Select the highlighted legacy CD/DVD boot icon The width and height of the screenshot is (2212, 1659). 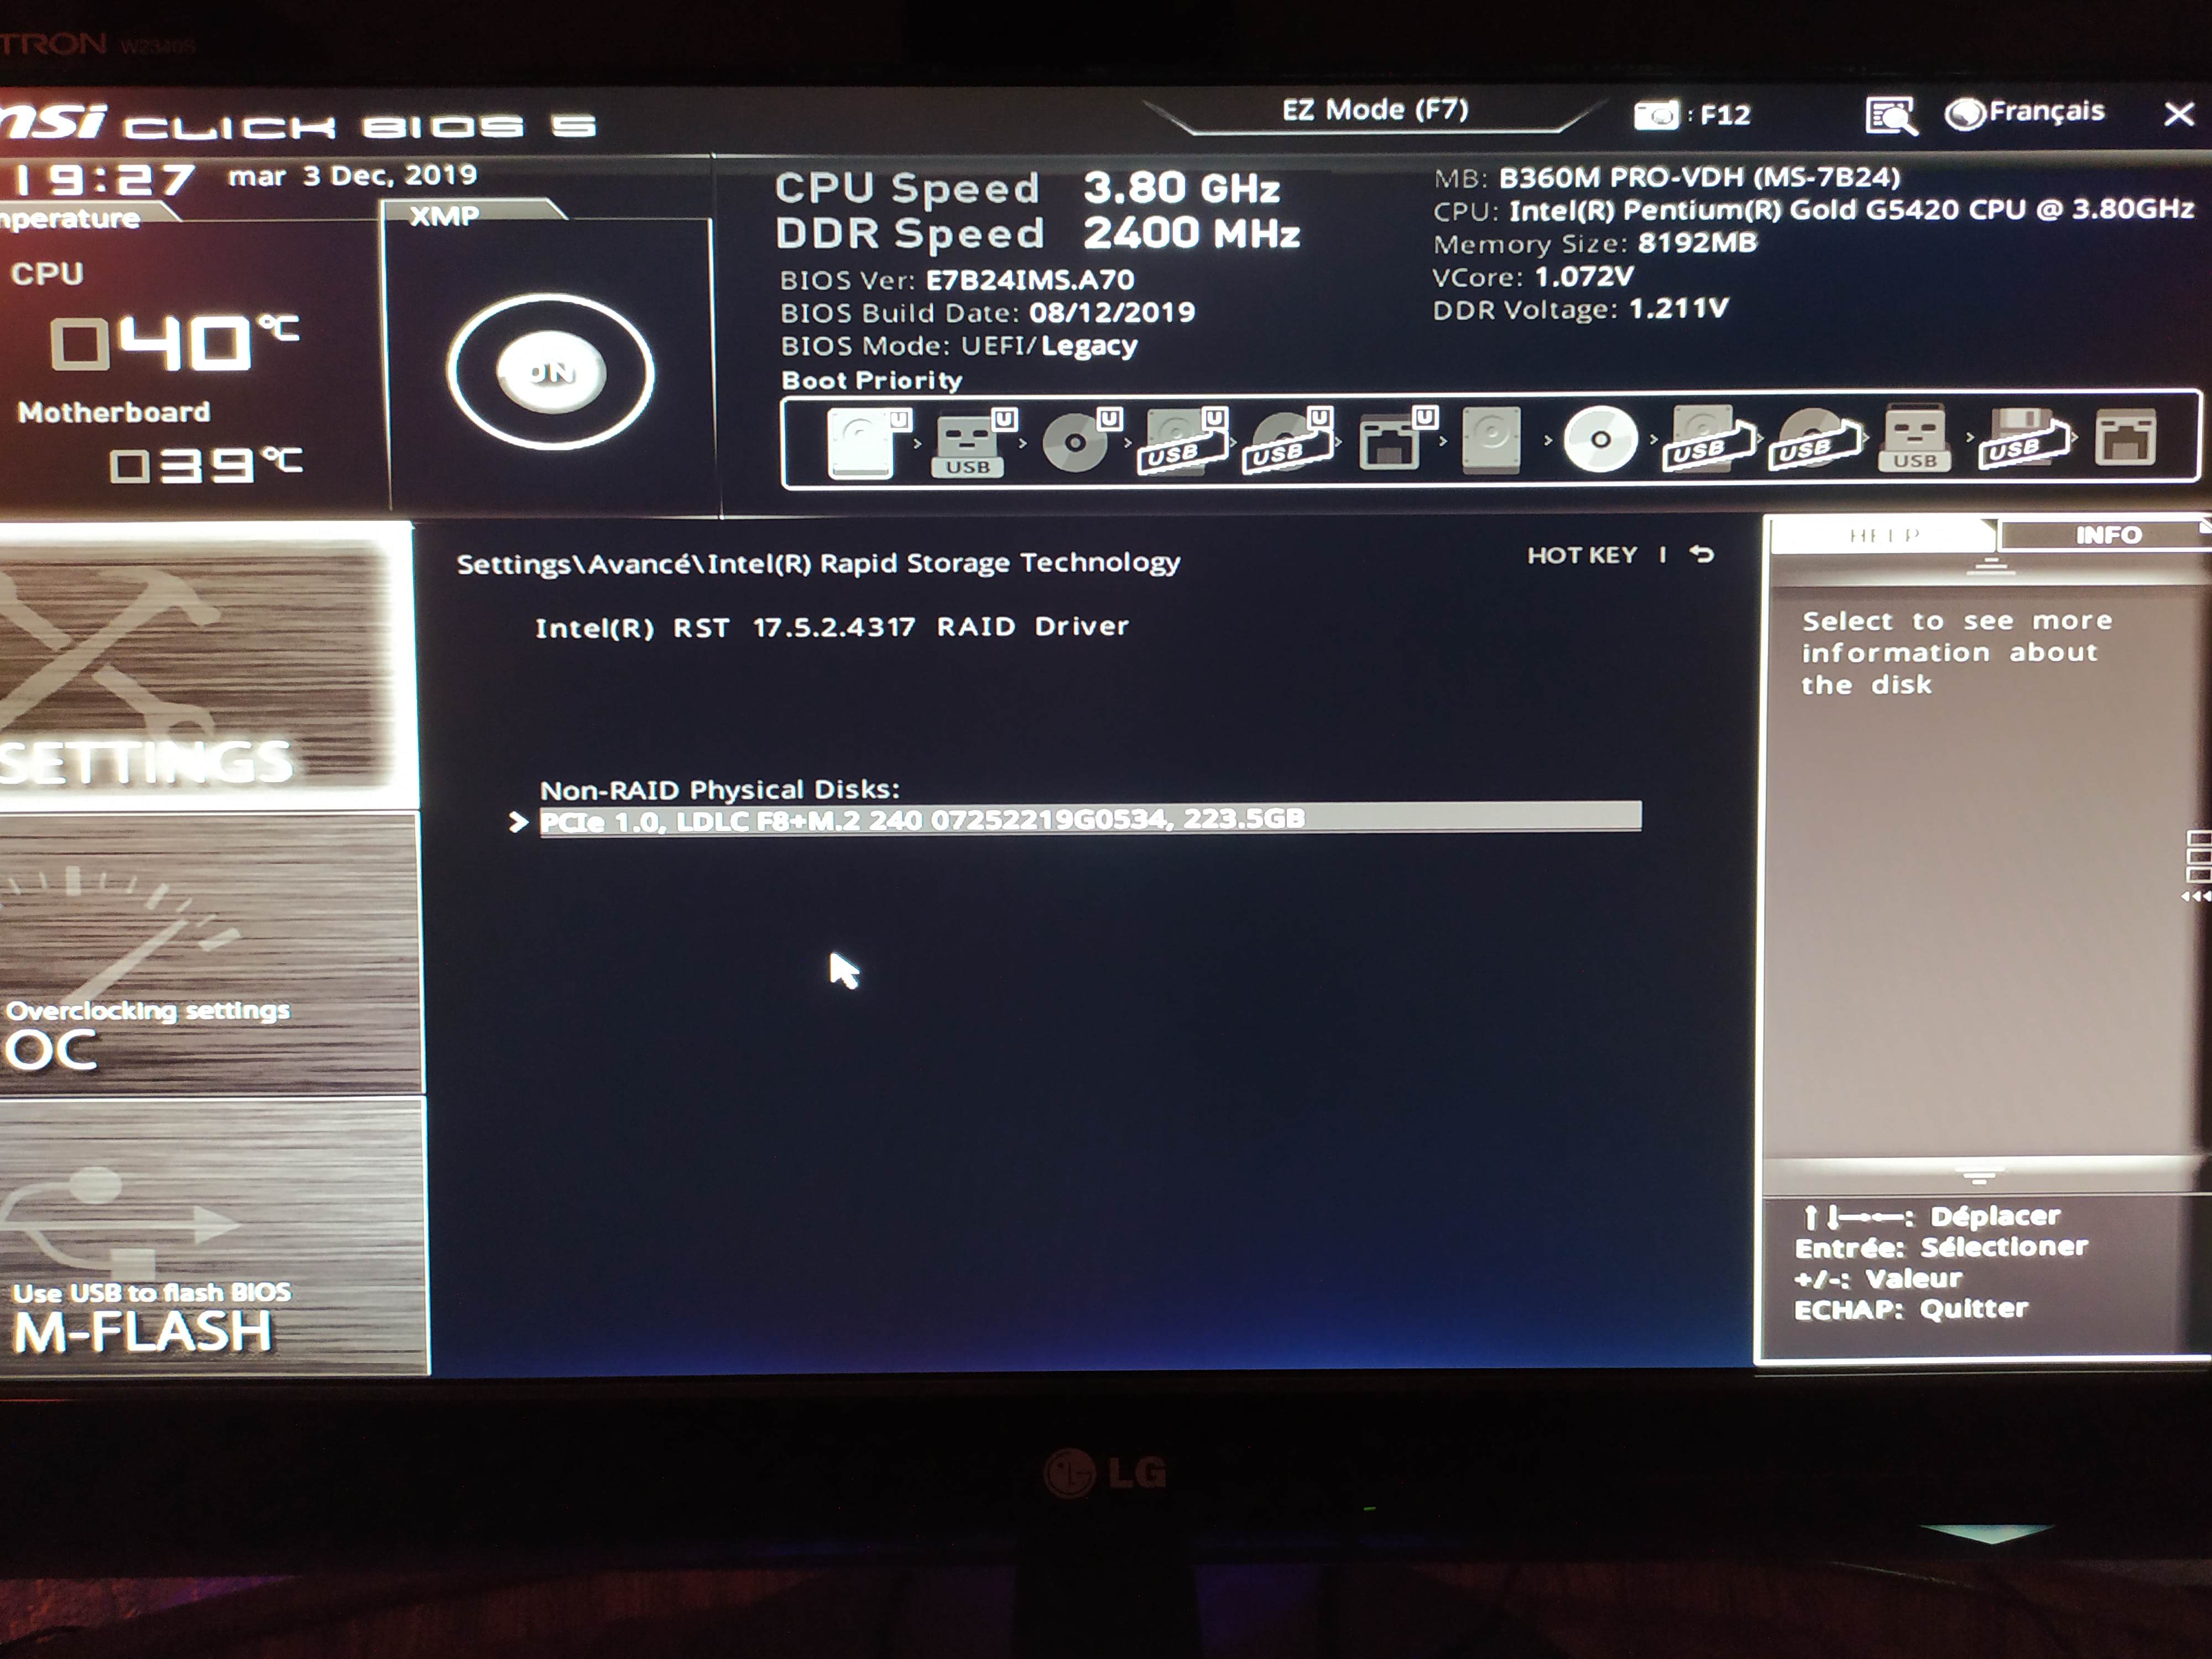click(1600, 439)
